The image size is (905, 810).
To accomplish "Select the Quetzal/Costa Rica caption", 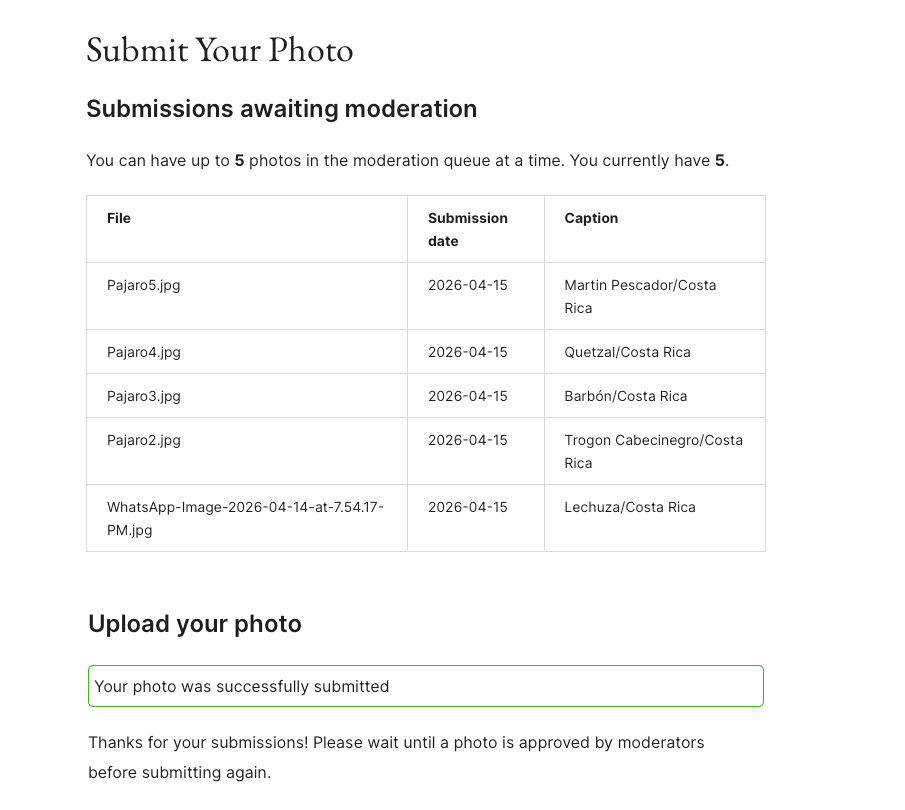I will [x=627, y=352].
